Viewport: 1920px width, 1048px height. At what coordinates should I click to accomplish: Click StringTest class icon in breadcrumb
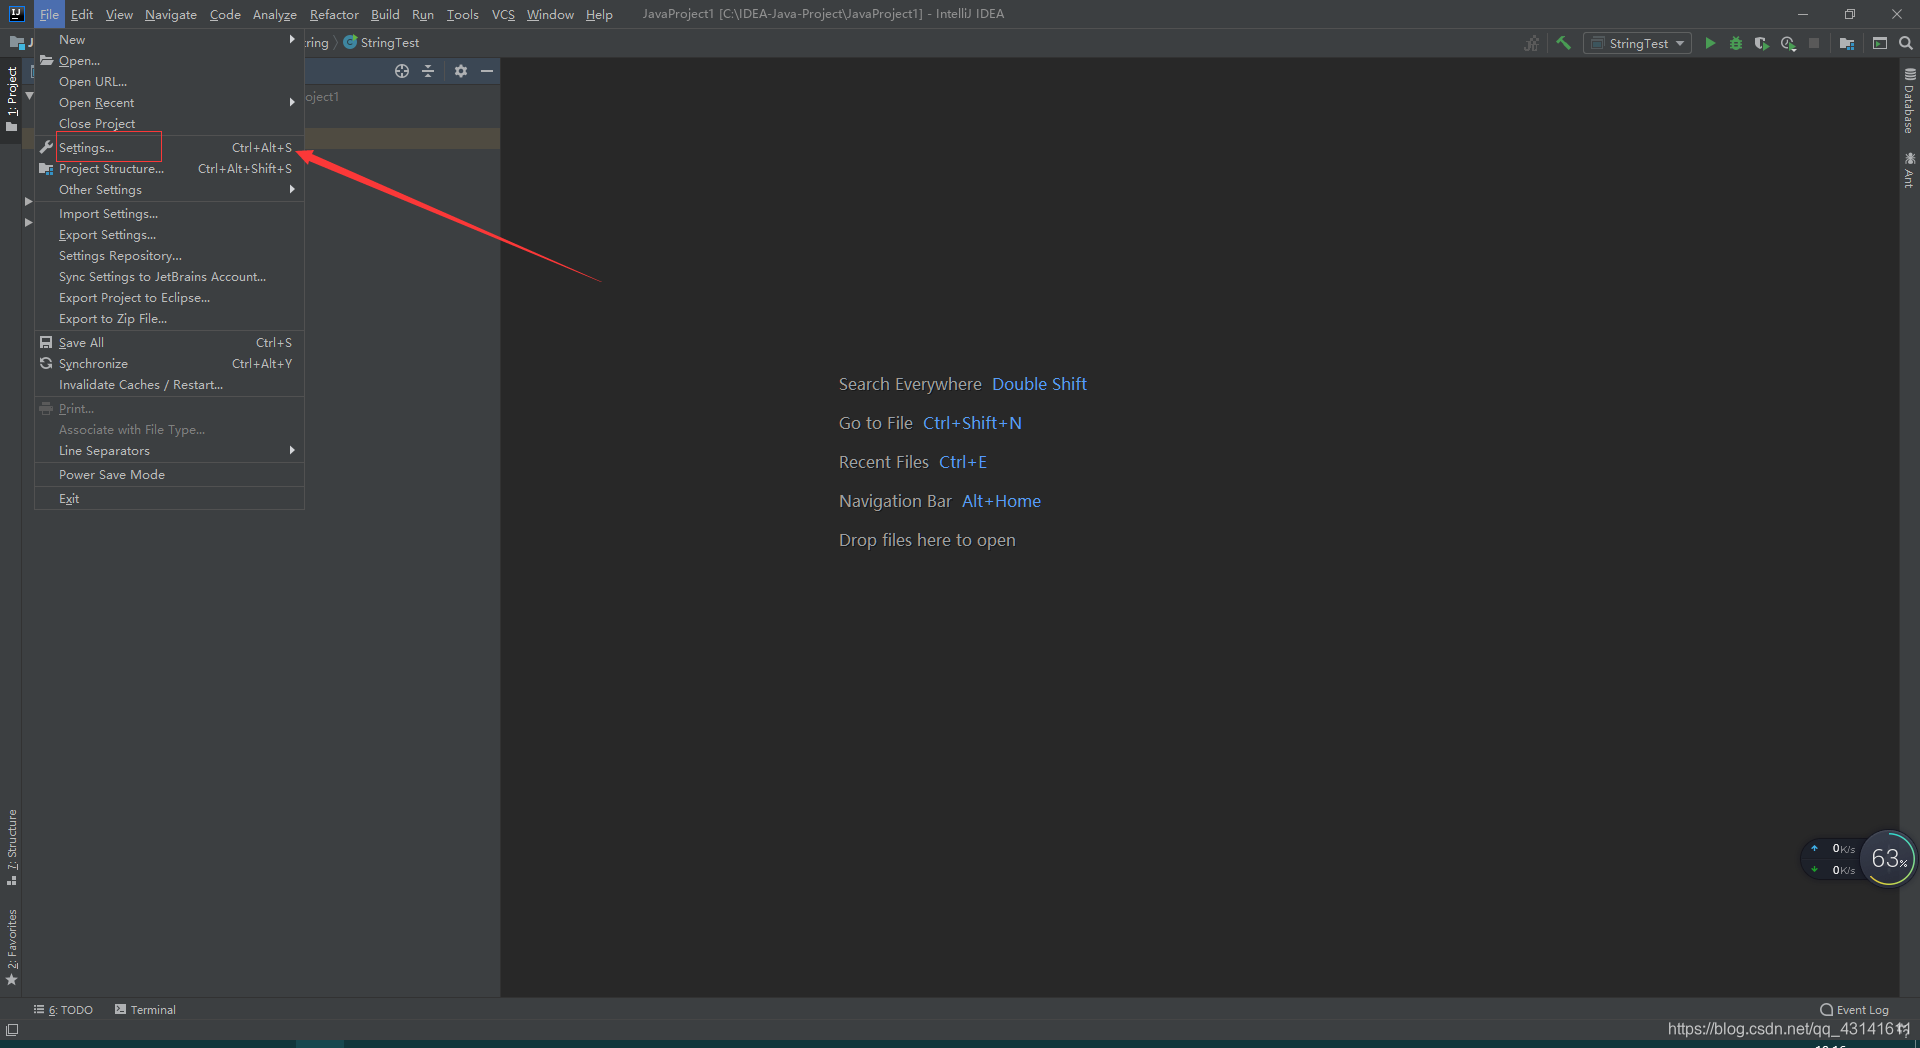tap(350, 42)
